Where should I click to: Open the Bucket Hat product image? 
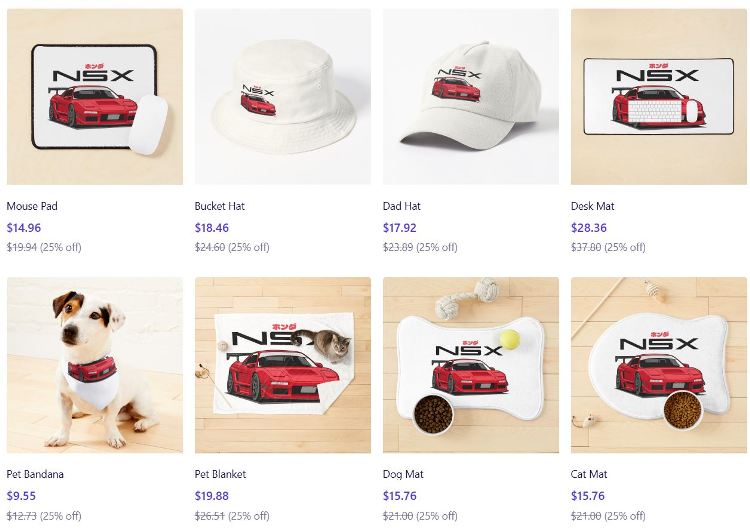[x=283, y=97]
